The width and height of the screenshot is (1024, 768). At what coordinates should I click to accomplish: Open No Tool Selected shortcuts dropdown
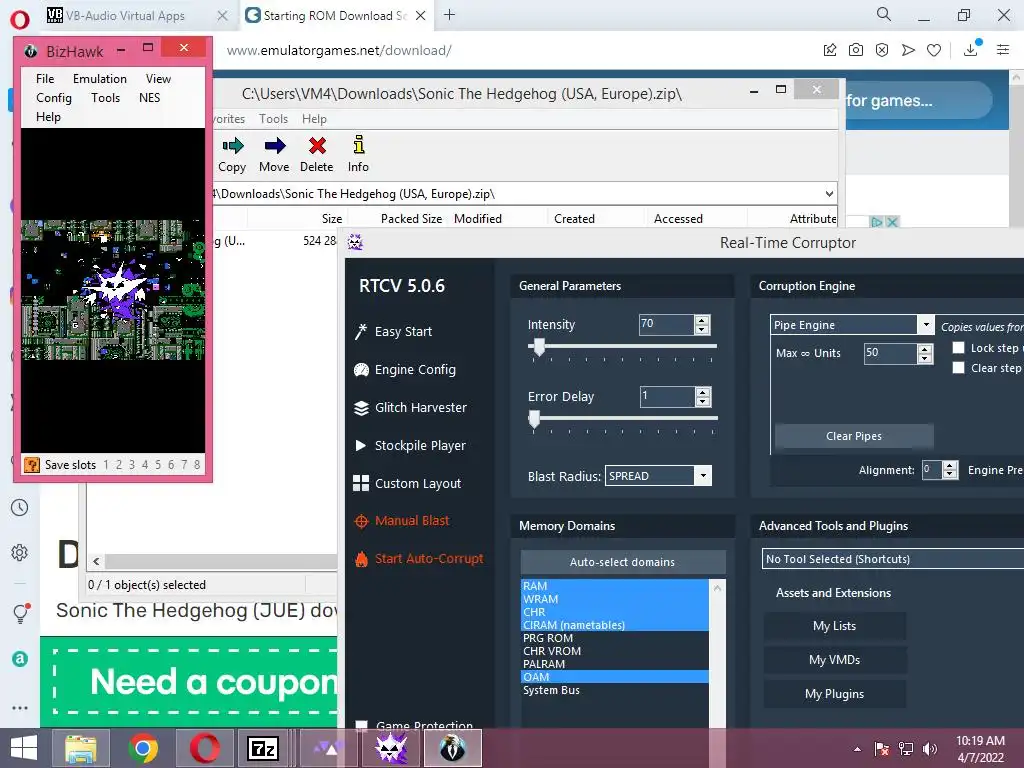coord(892,558)
